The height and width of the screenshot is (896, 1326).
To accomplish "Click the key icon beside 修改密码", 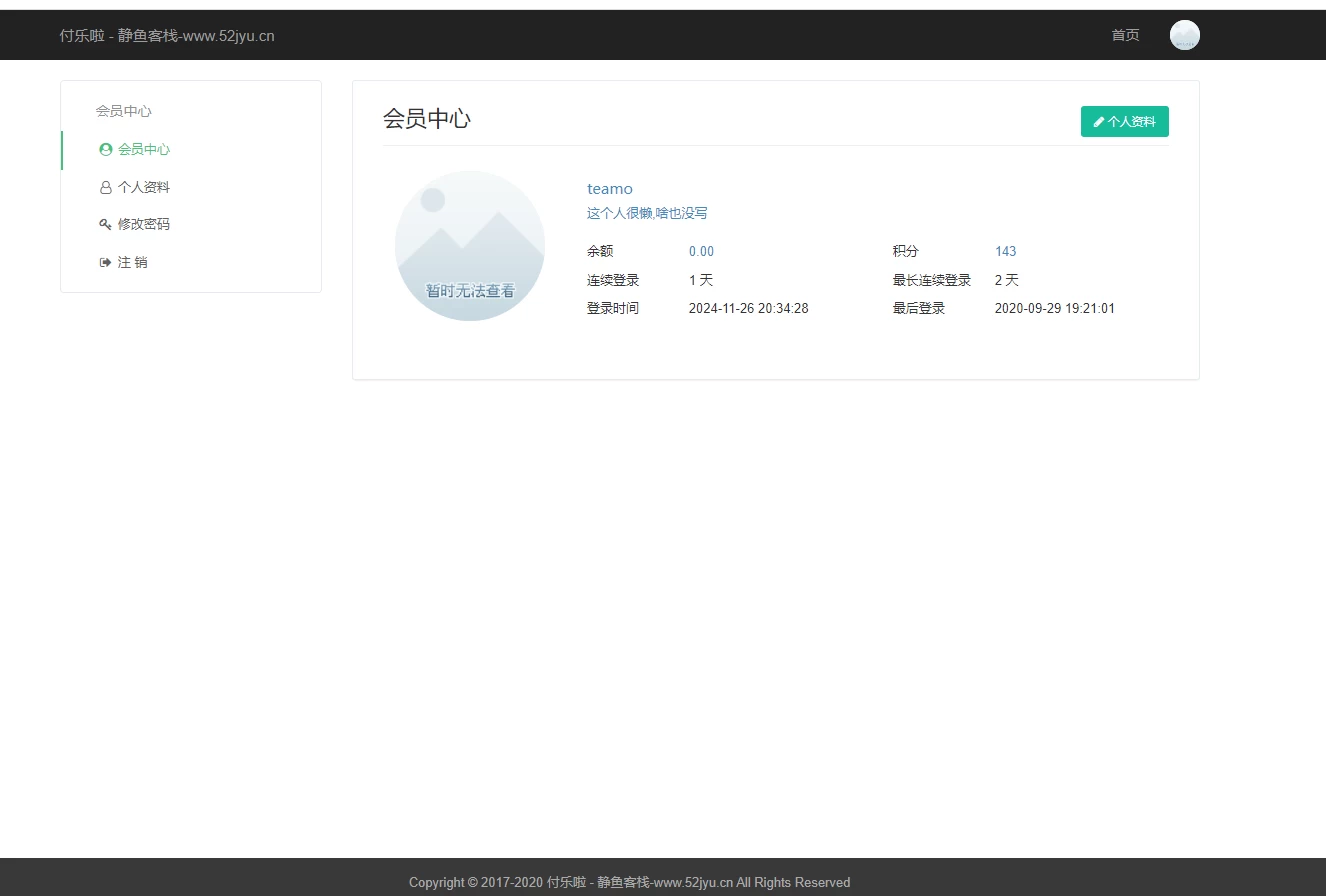I will [x=105, y=225].
